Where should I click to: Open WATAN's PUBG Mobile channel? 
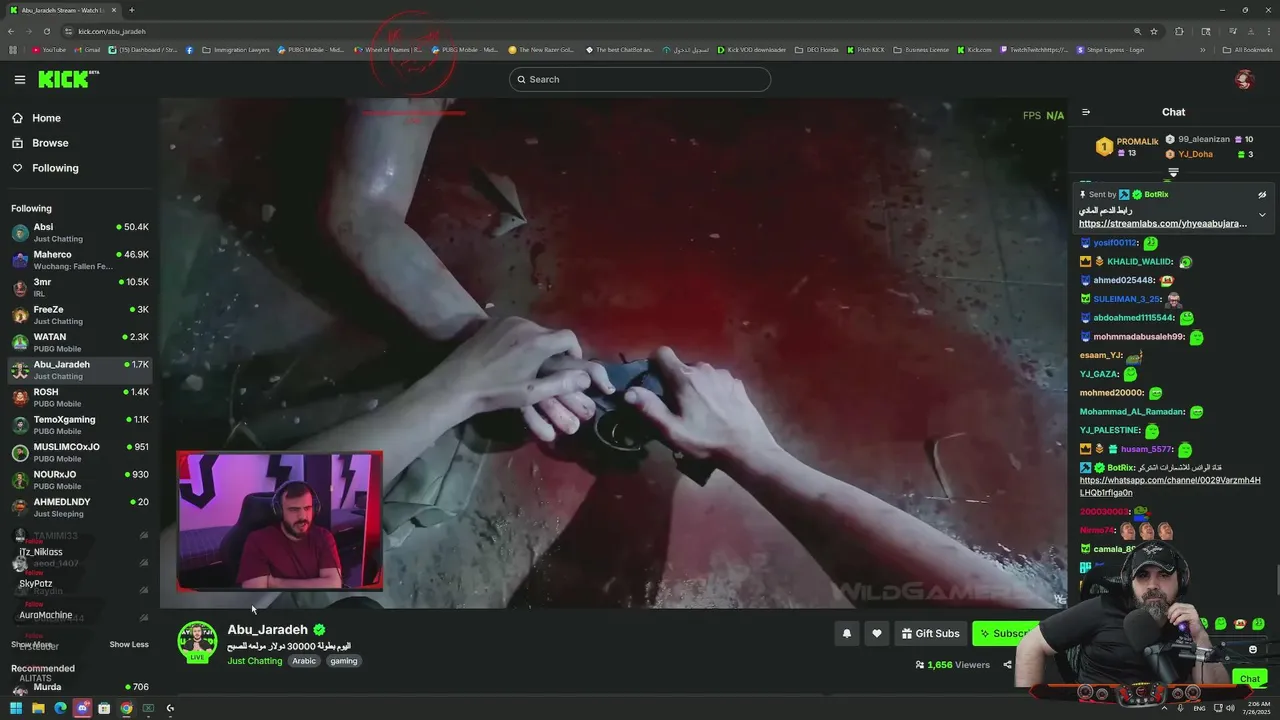coord(80,343)
